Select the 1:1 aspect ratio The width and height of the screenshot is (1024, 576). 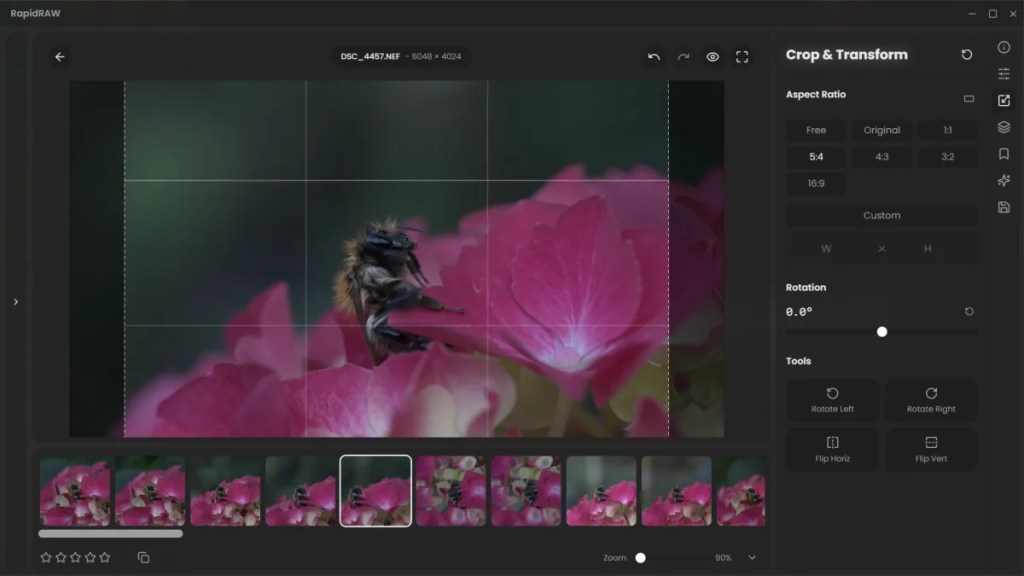click(x=947, y=130)
